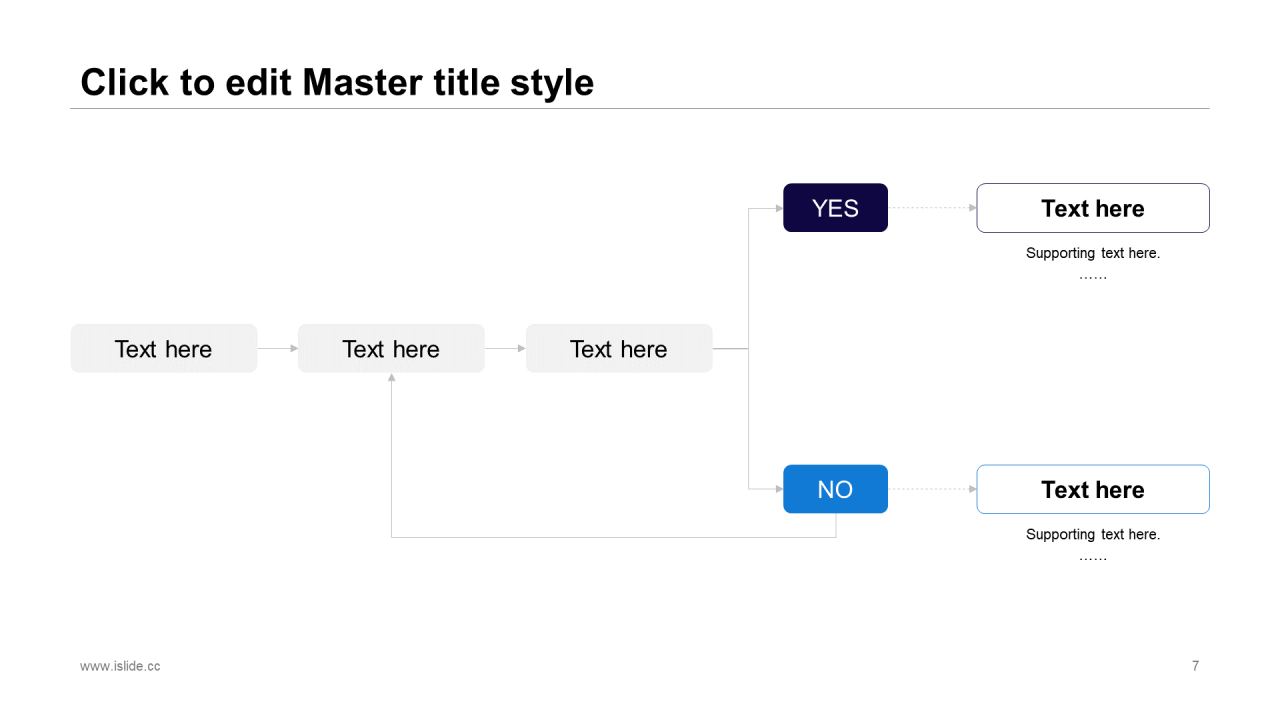Click the blue NO box

pyautogui.click(x=835, y=489)
